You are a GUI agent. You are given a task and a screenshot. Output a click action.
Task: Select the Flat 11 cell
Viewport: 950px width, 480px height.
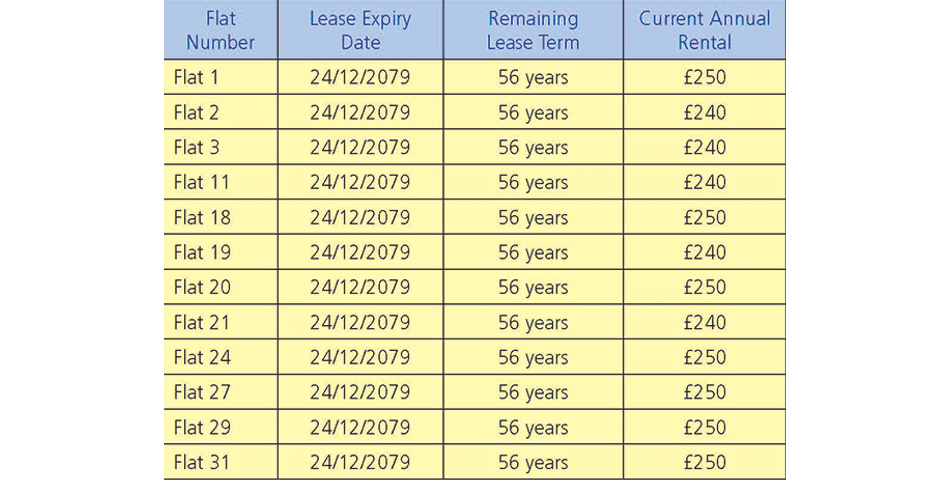point(221,182)
